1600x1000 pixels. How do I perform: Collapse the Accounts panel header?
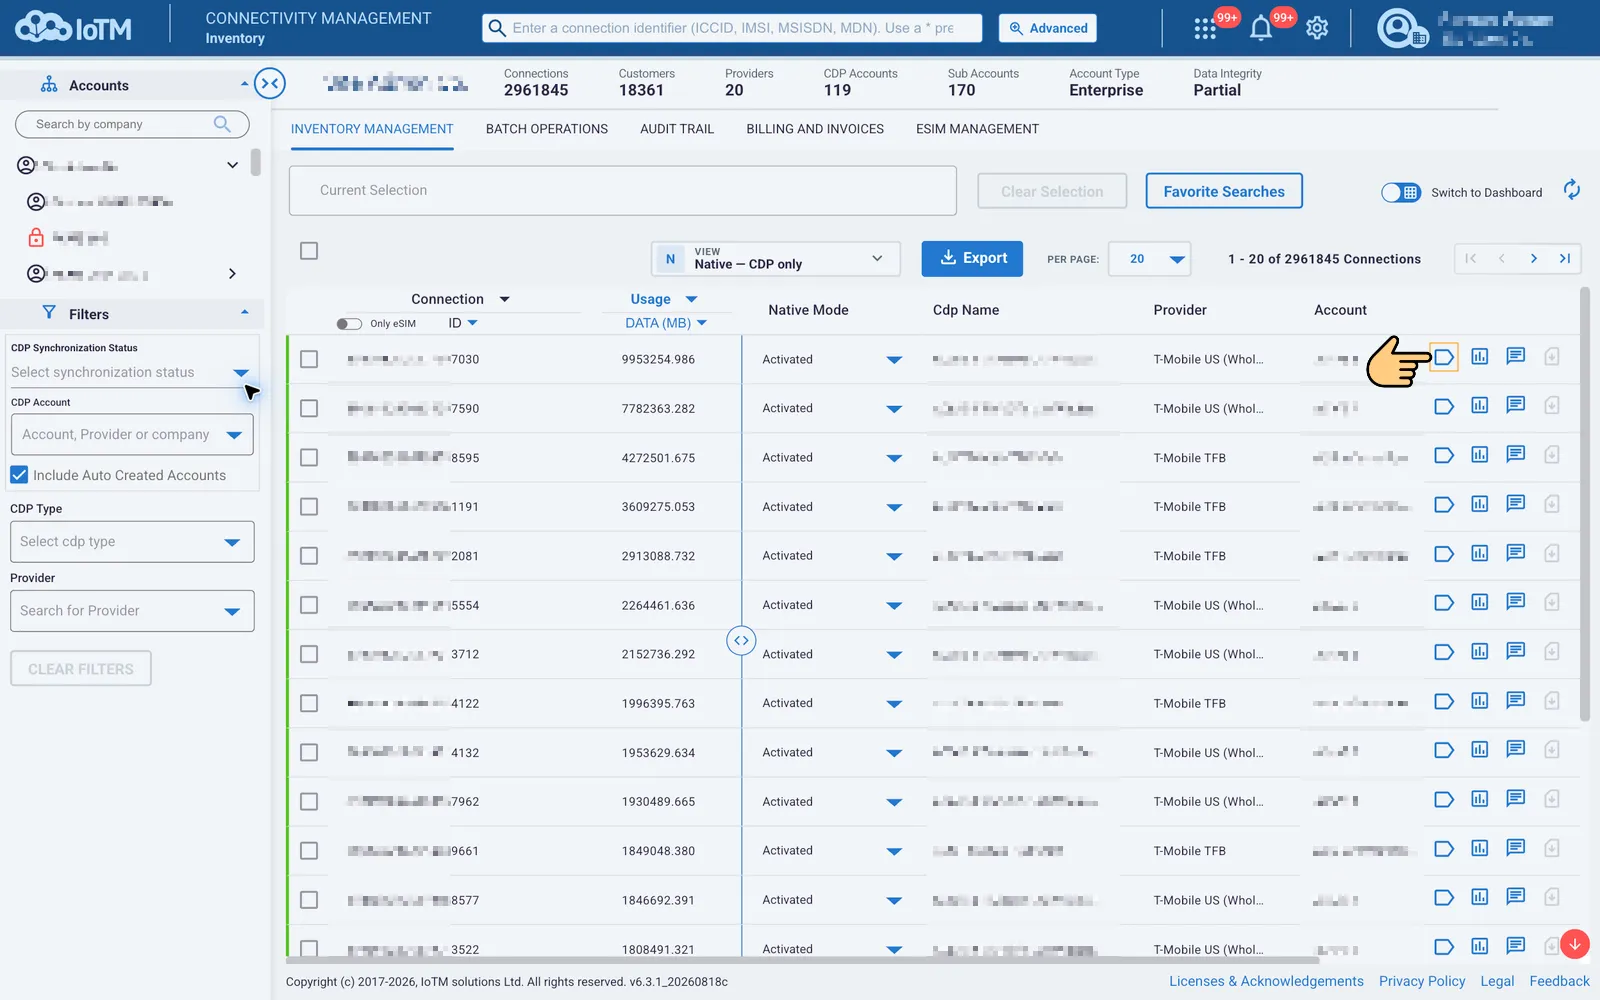(x=132, y=85)
